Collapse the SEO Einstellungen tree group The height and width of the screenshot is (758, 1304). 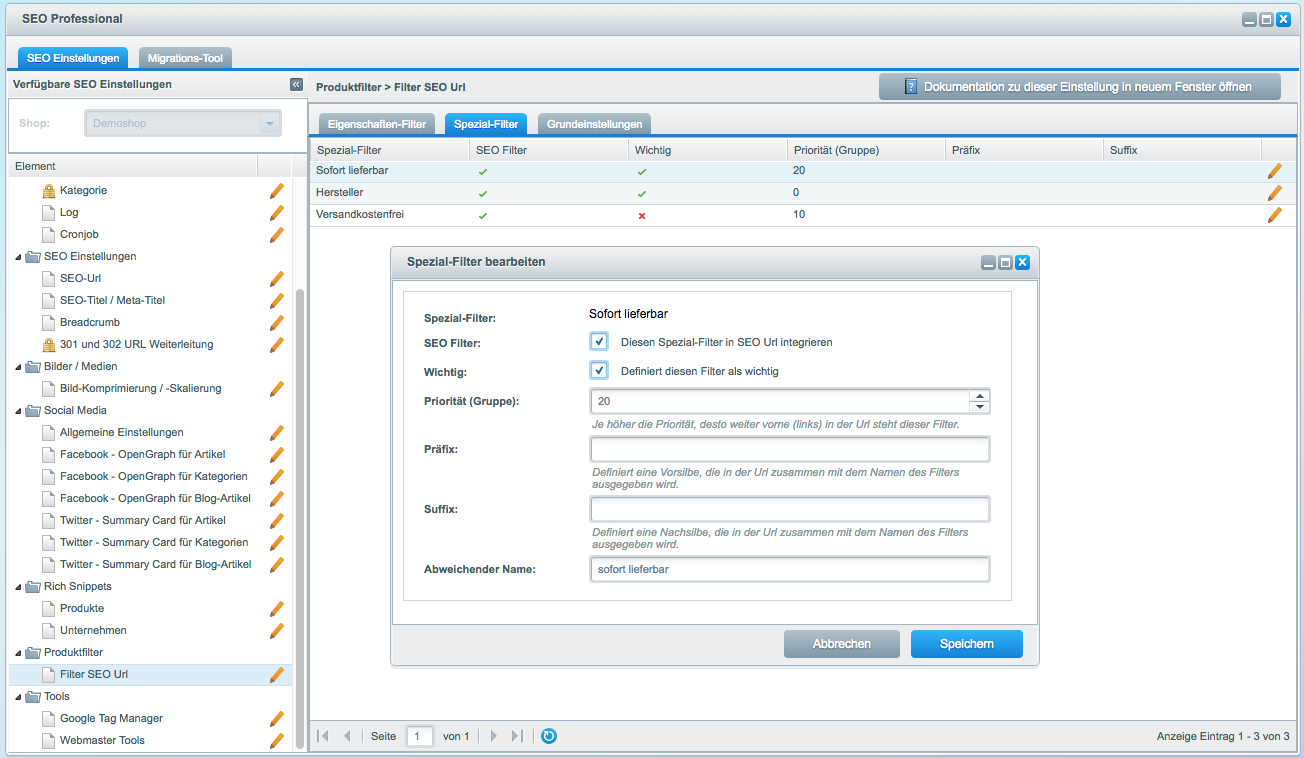tap(19, 257)
